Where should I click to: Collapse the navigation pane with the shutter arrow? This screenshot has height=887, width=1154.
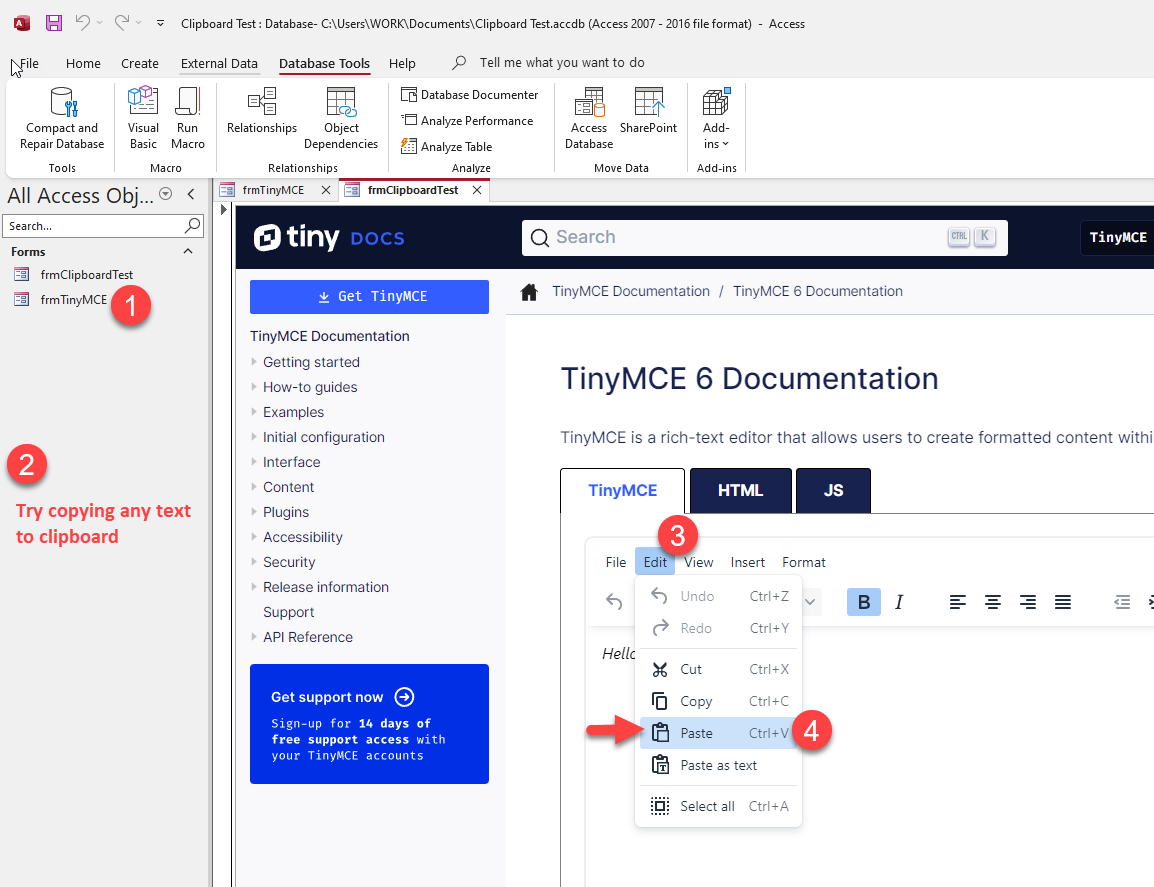point(191,194)
